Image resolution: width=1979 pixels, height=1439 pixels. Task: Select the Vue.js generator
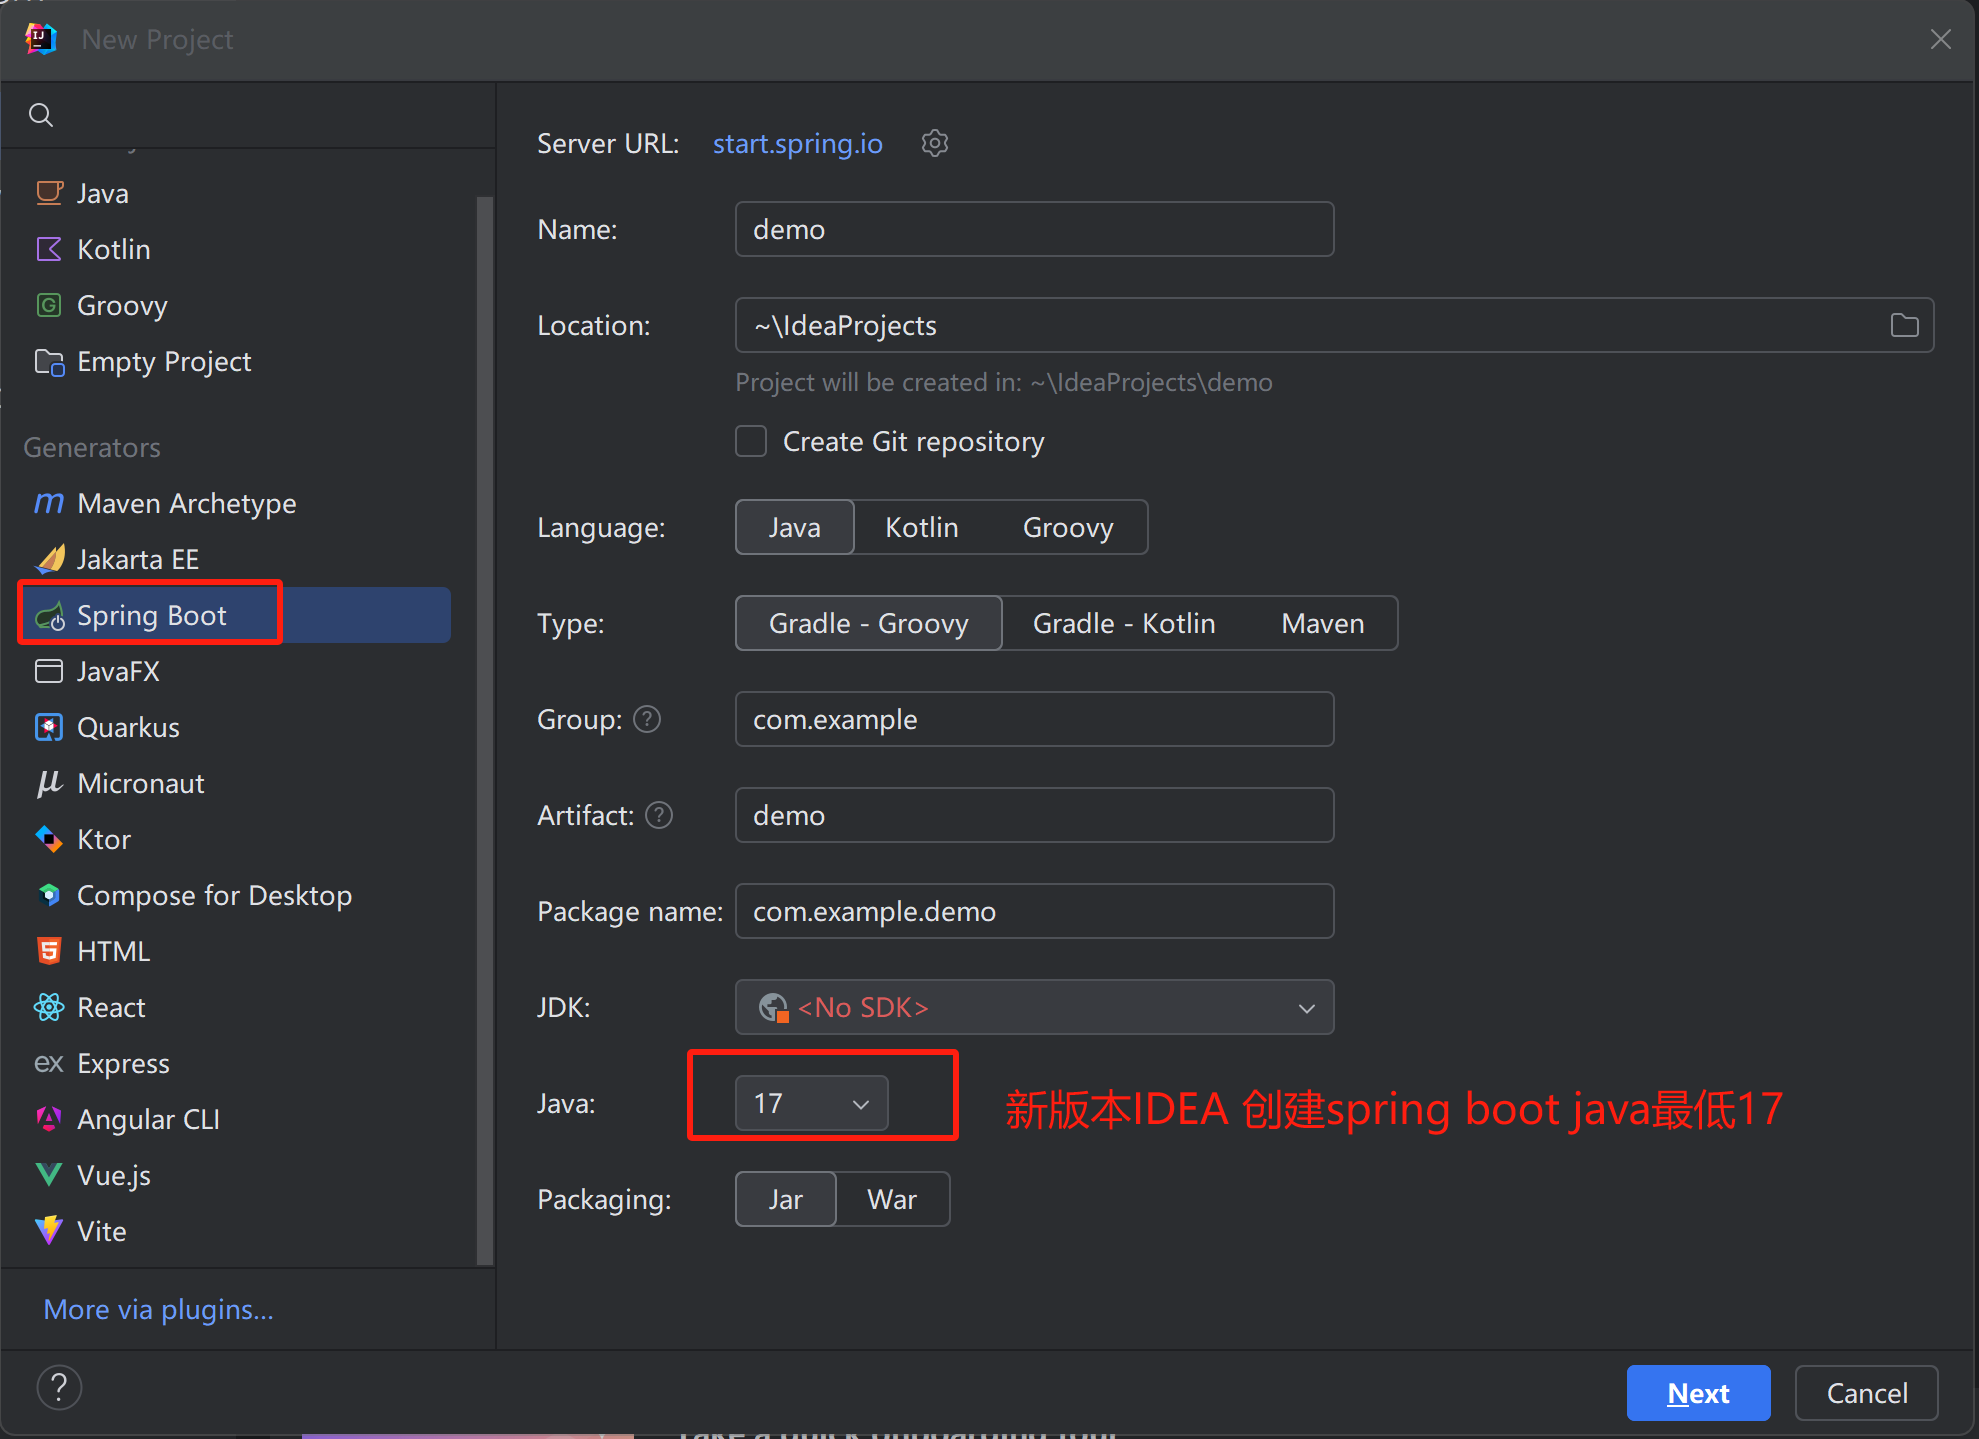tap(113, 1176)
